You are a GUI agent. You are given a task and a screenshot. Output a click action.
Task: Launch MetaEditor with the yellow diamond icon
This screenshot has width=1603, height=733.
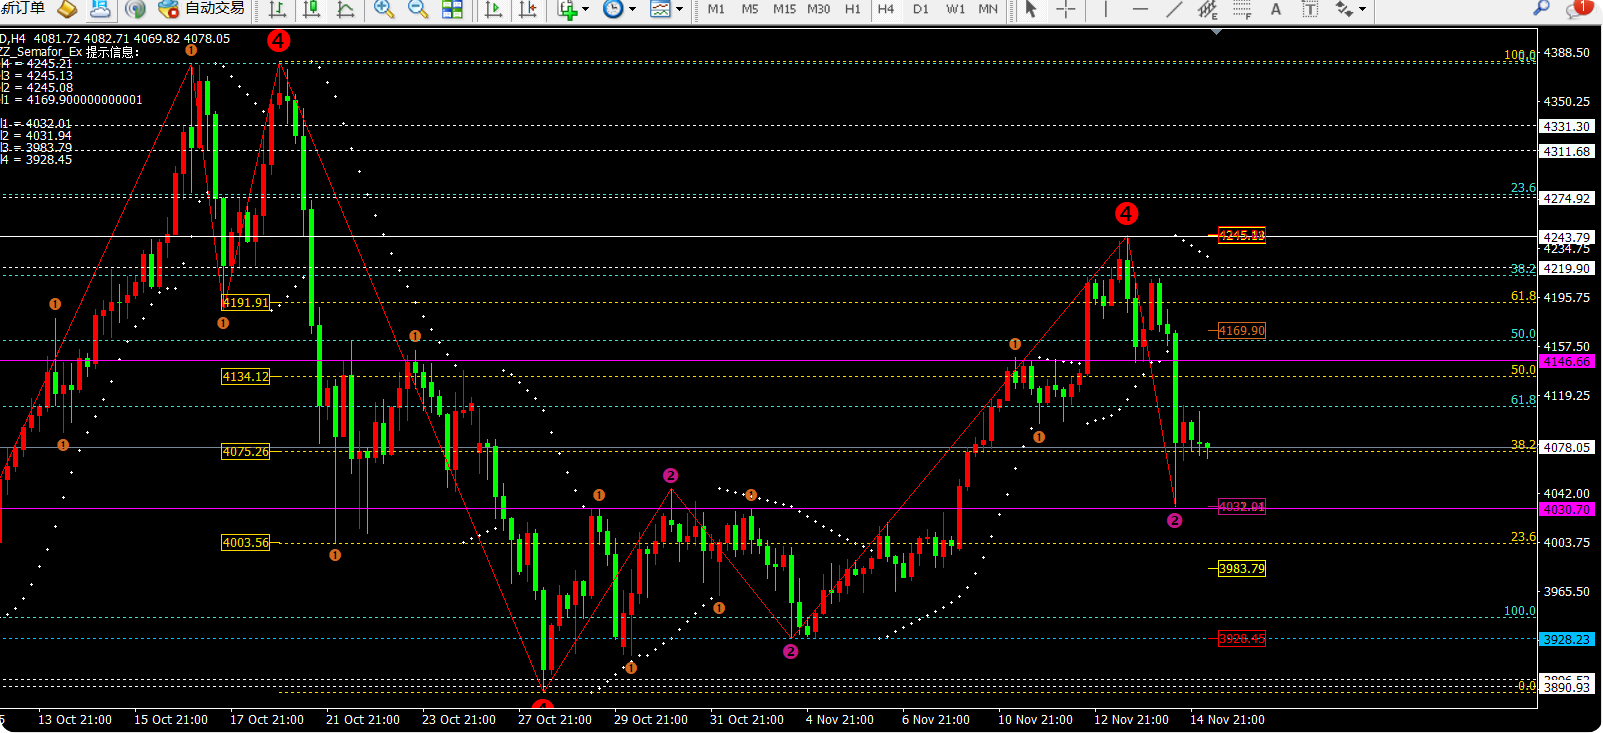click(x=67, y=9)
